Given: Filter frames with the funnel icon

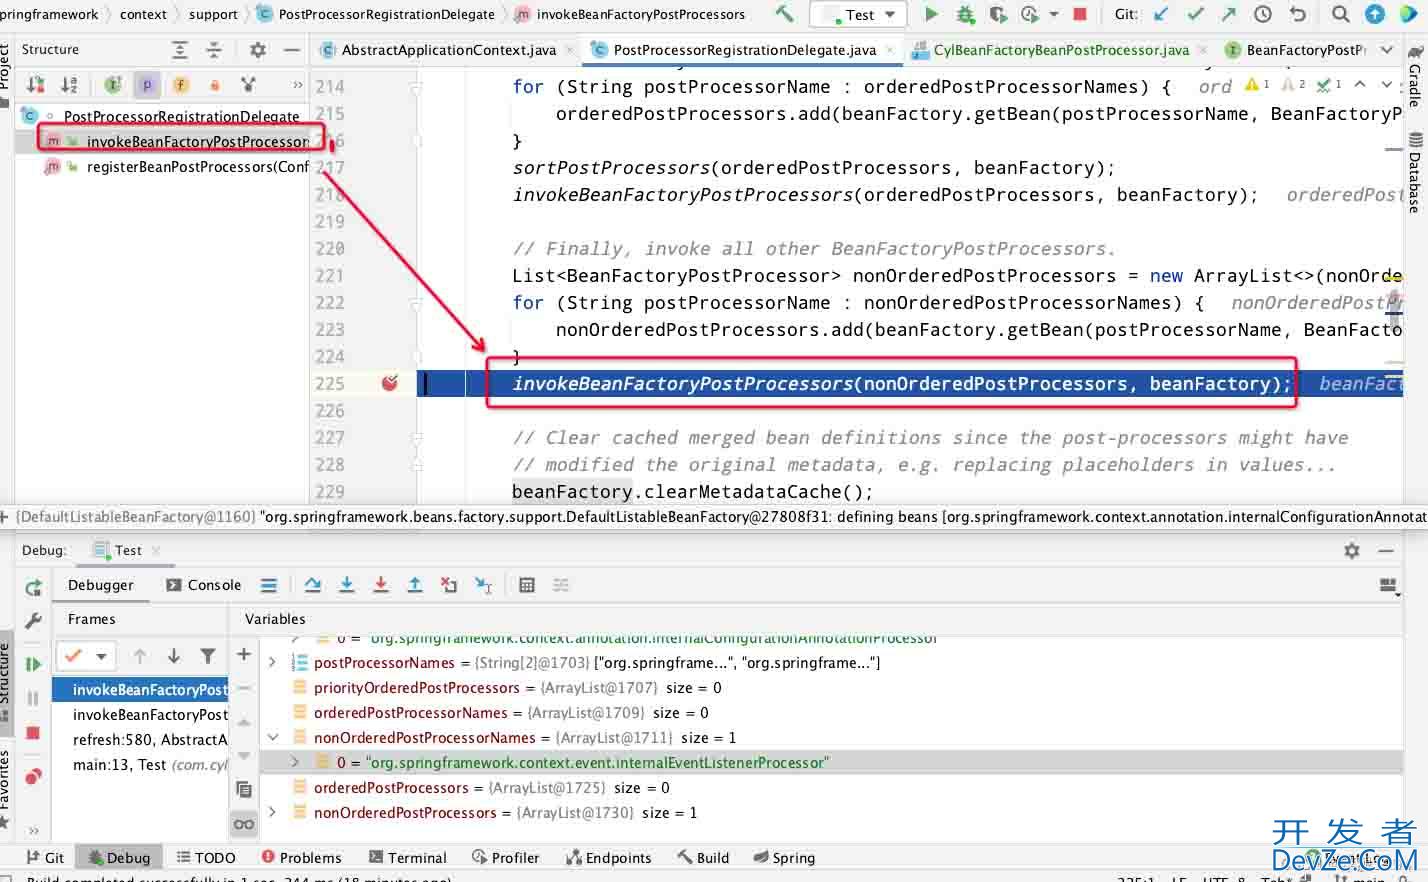Looking at the screenshot, I should click(x=208, y=656).
